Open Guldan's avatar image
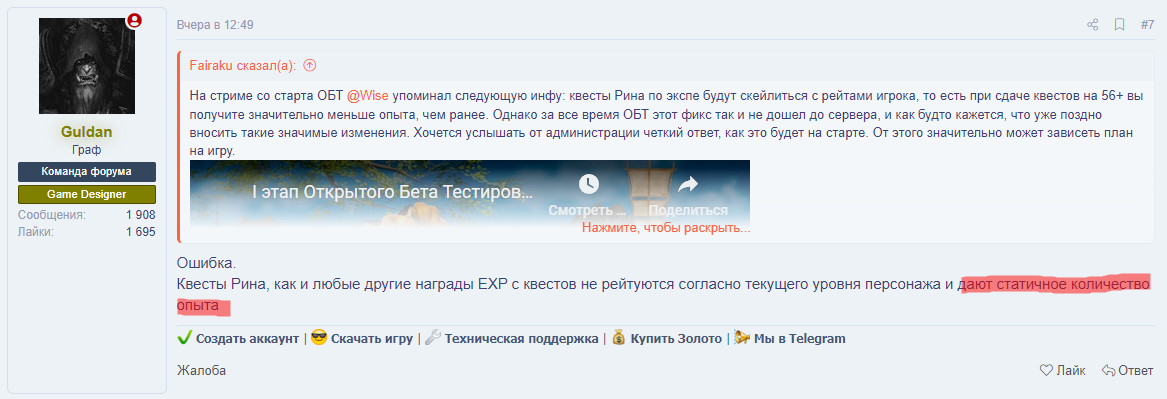1167x399 pixels. pos(86,66)
